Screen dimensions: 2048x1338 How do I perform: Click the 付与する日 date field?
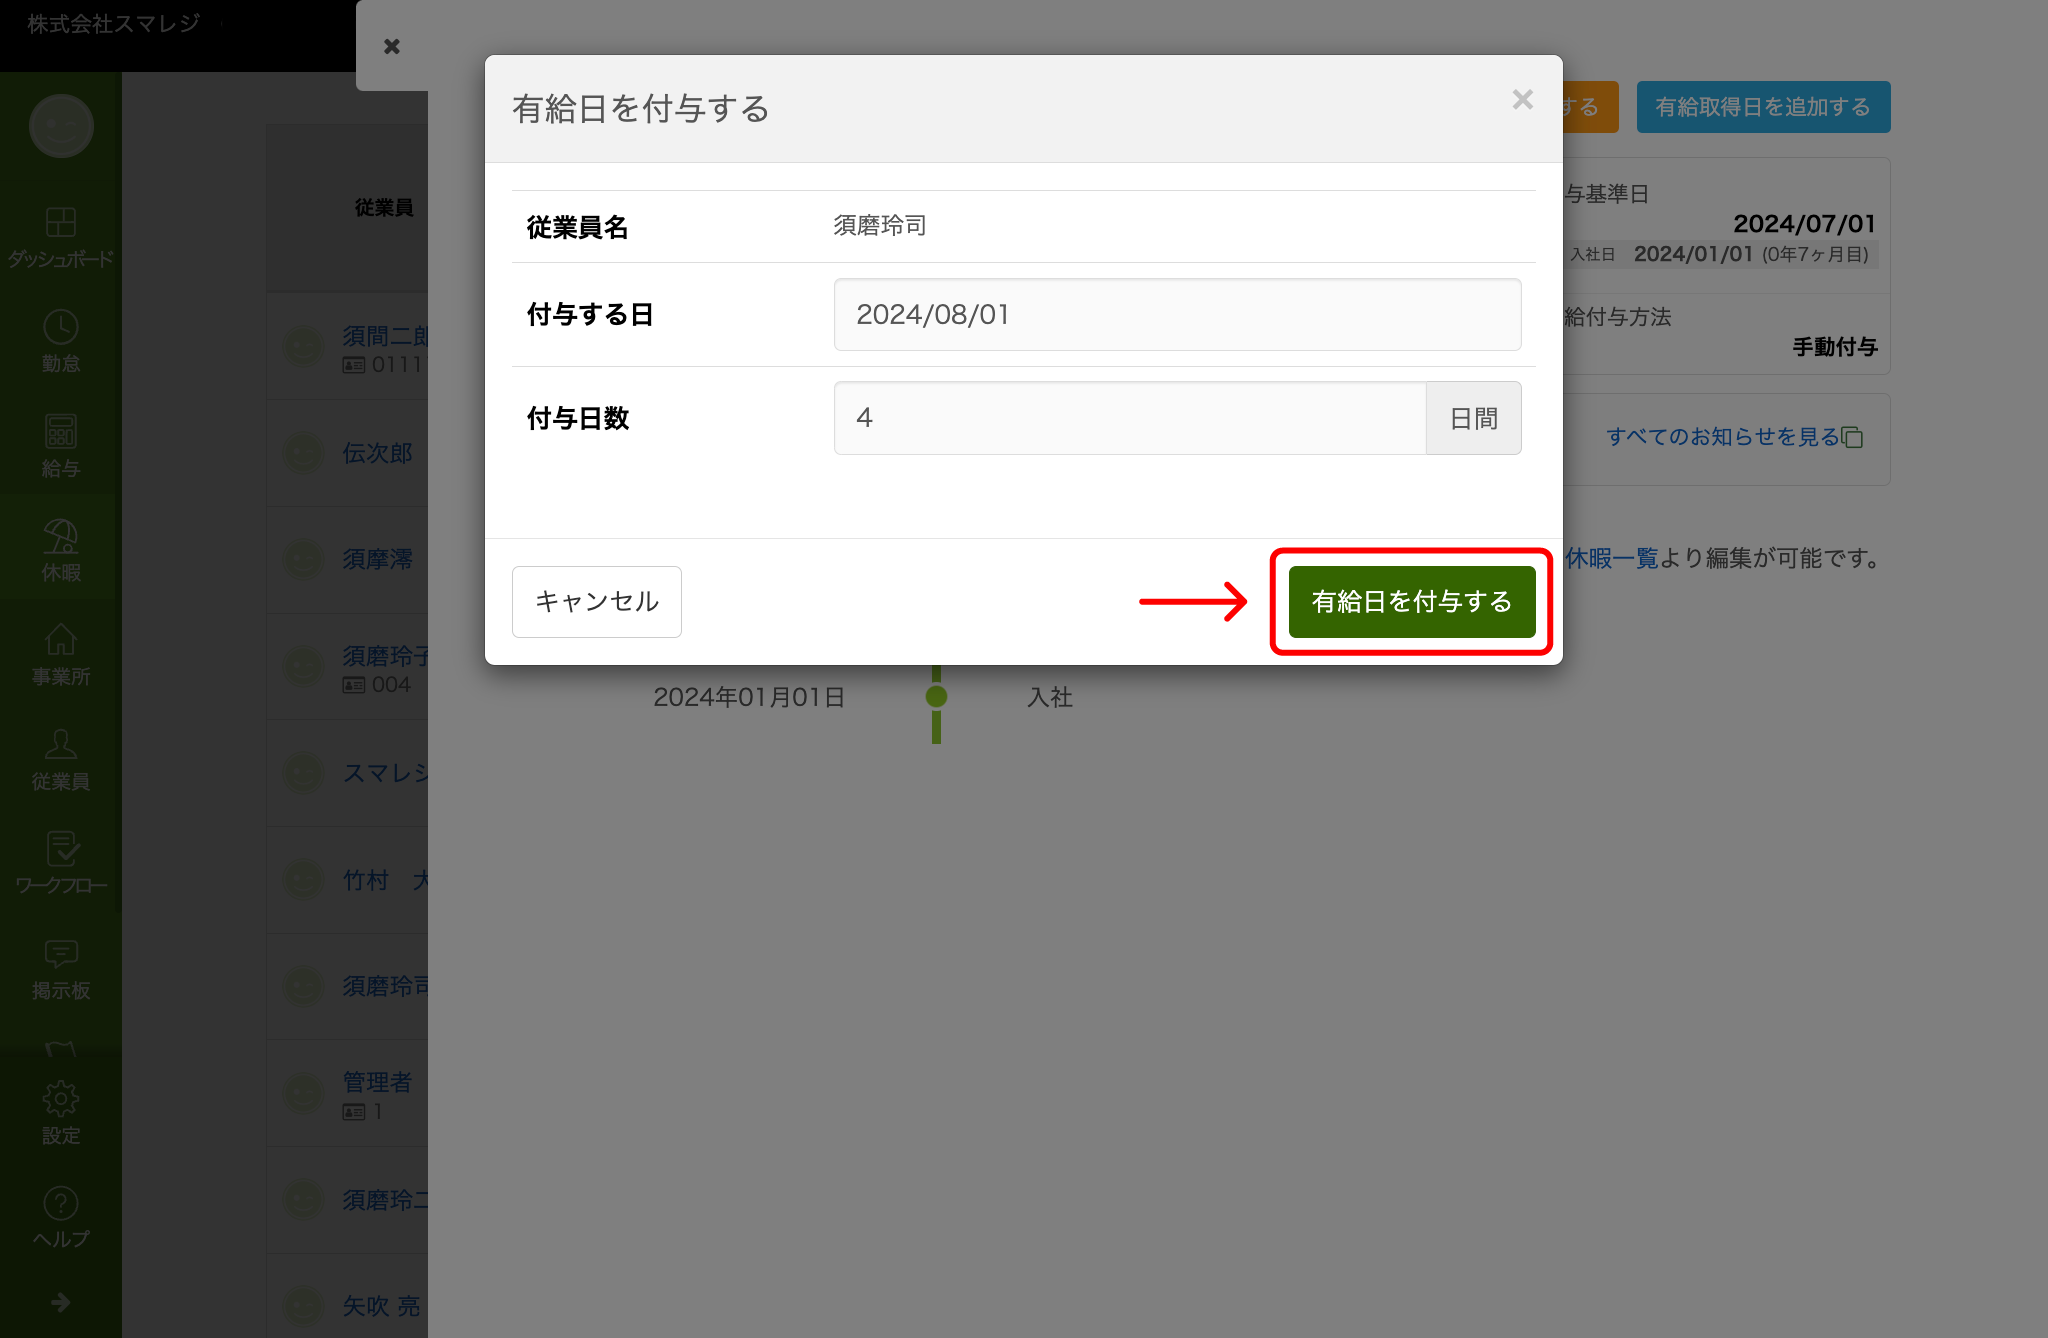tap(1177, 315)
